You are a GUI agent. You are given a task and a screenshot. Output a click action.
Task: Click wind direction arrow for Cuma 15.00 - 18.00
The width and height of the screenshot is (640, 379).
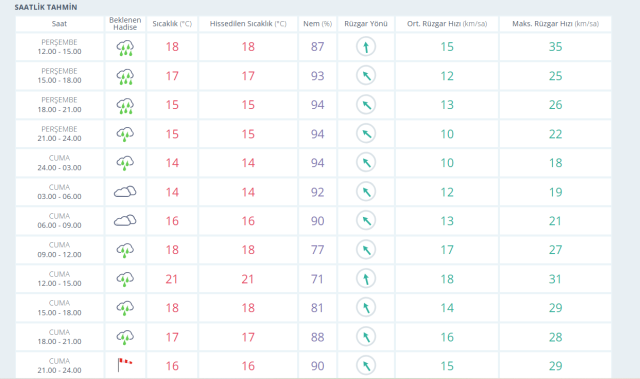point(366,308)
